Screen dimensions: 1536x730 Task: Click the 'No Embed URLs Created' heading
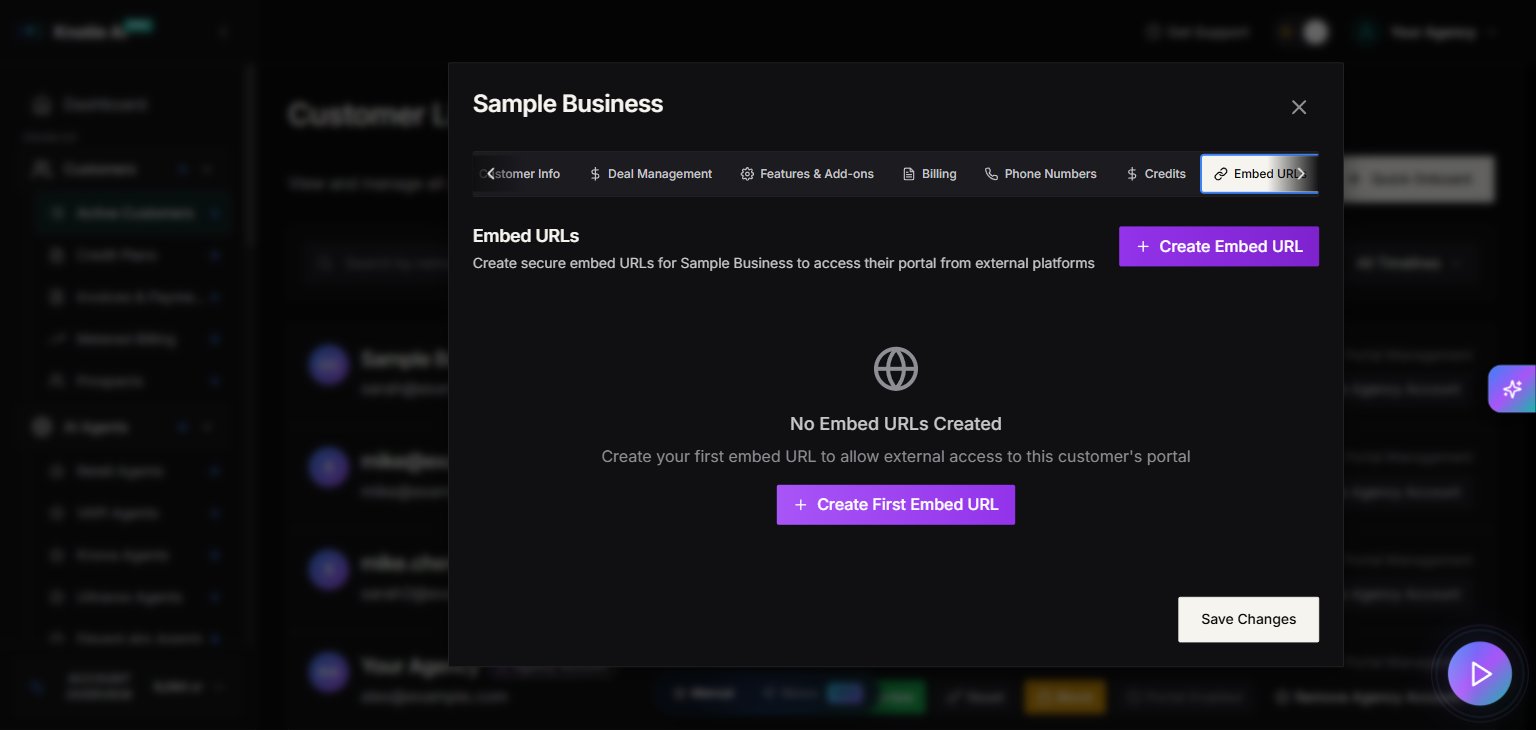896,424
